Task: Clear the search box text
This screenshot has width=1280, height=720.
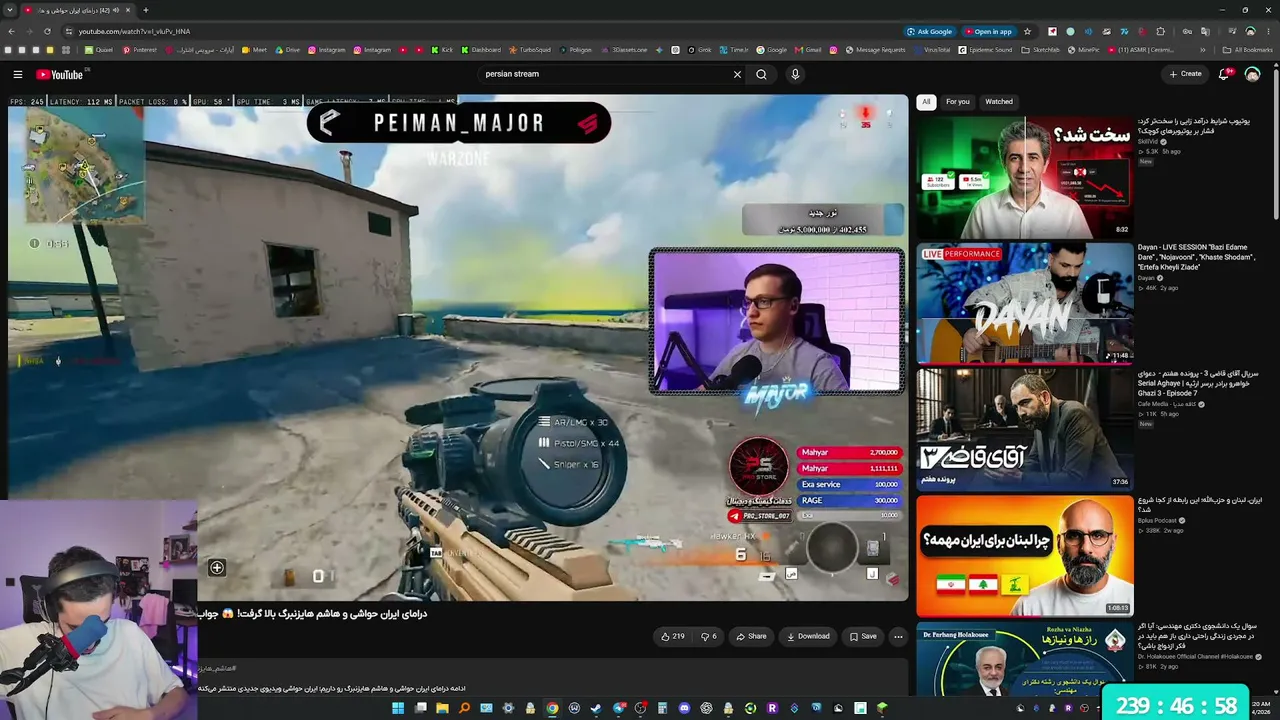Action: 737,74
